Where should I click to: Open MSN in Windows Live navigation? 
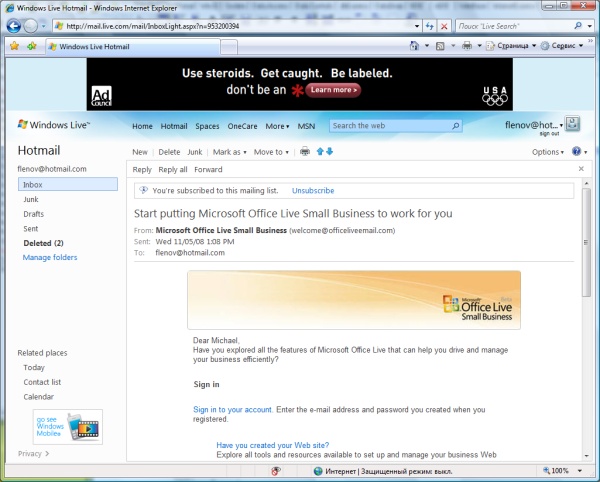[x=306, y=126]
